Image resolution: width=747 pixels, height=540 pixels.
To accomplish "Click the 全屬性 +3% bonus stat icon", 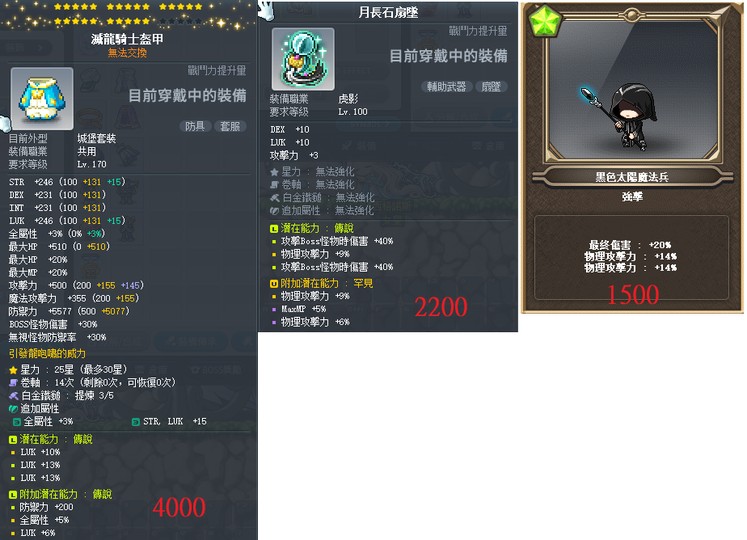I will pyautogui.click(x=17, y=422).
